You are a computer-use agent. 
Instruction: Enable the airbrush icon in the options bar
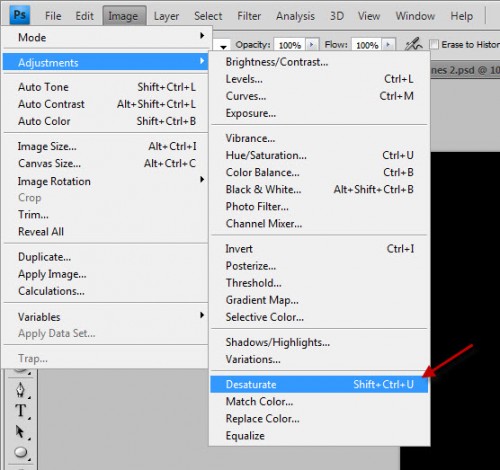[x=413, y=44]
